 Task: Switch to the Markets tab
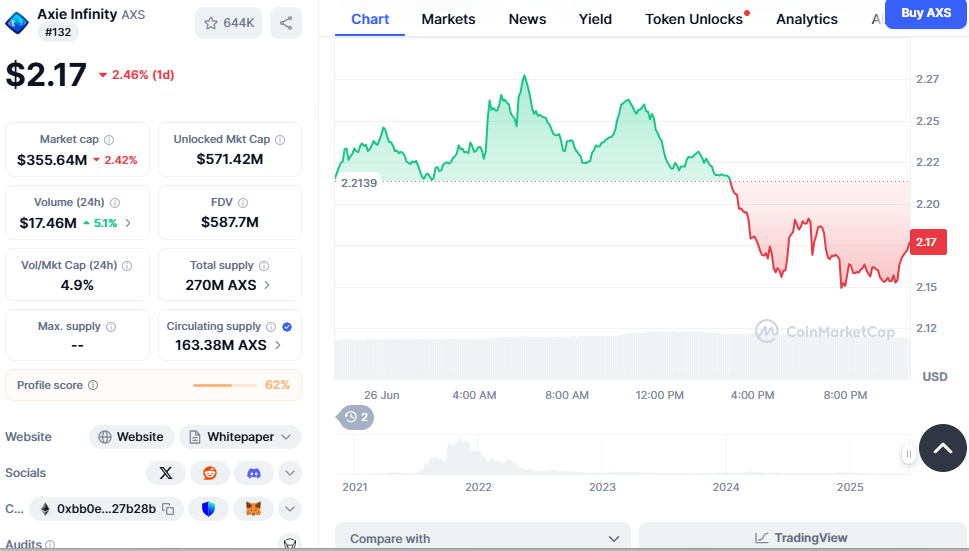coord(448,19)
